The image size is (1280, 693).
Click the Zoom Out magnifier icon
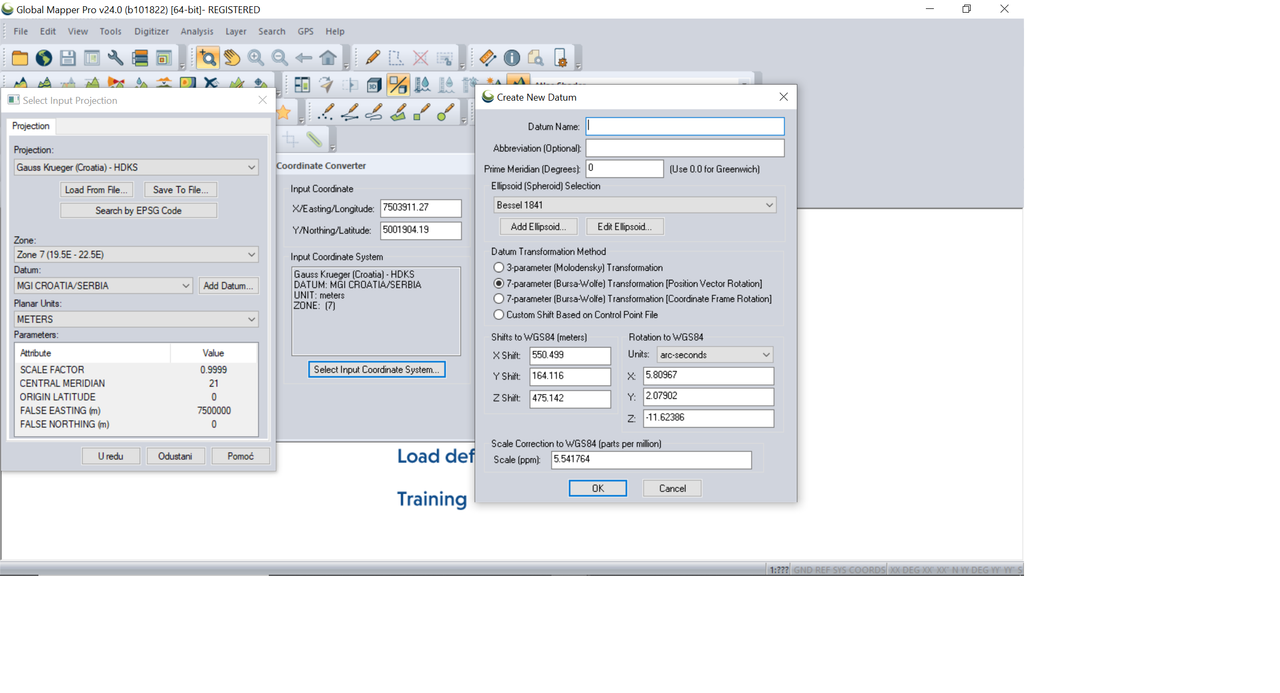[279, 58]
